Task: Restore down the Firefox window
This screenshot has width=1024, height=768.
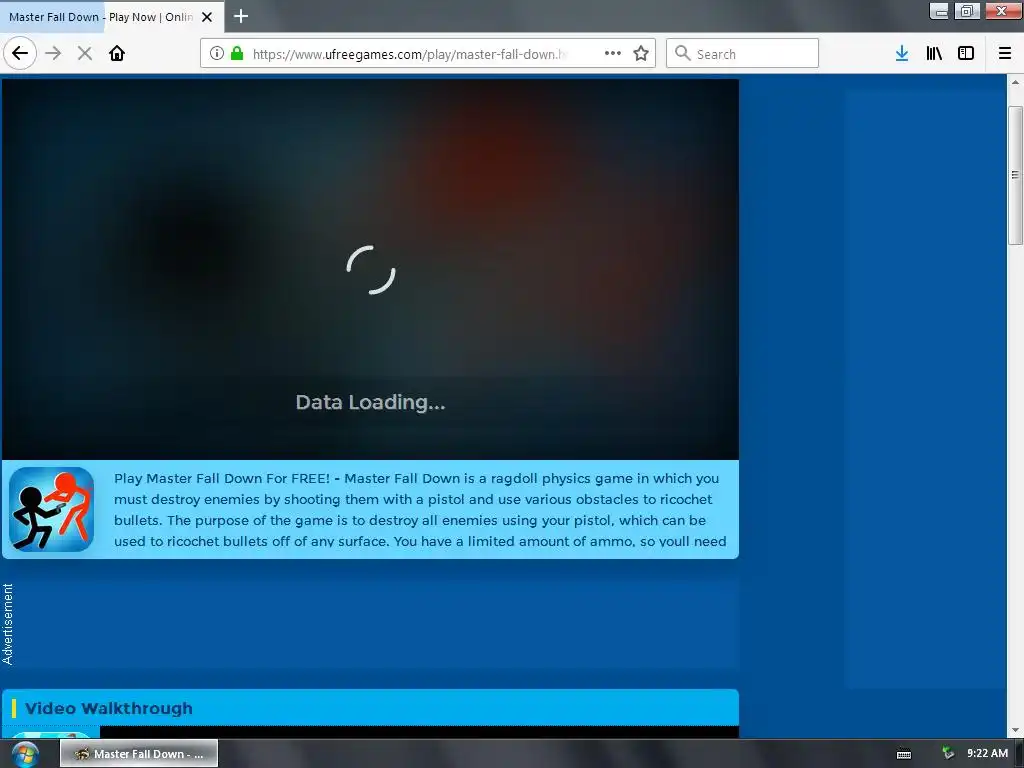Action: pyautogui.click(x=967, y=10)
